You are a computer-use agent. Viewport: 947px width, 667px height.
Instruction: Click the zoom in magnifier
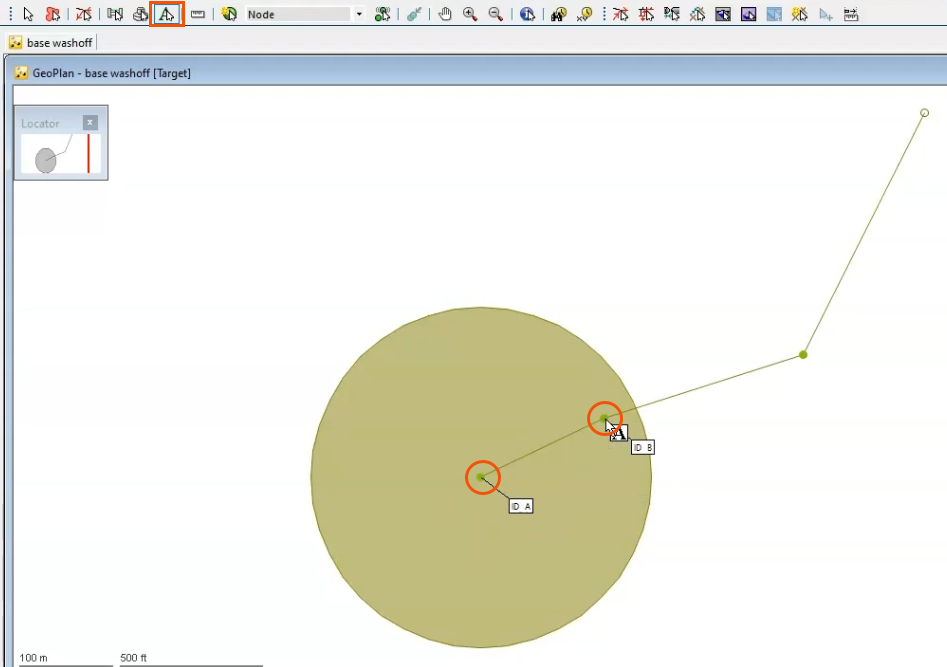tap(470, 15)
